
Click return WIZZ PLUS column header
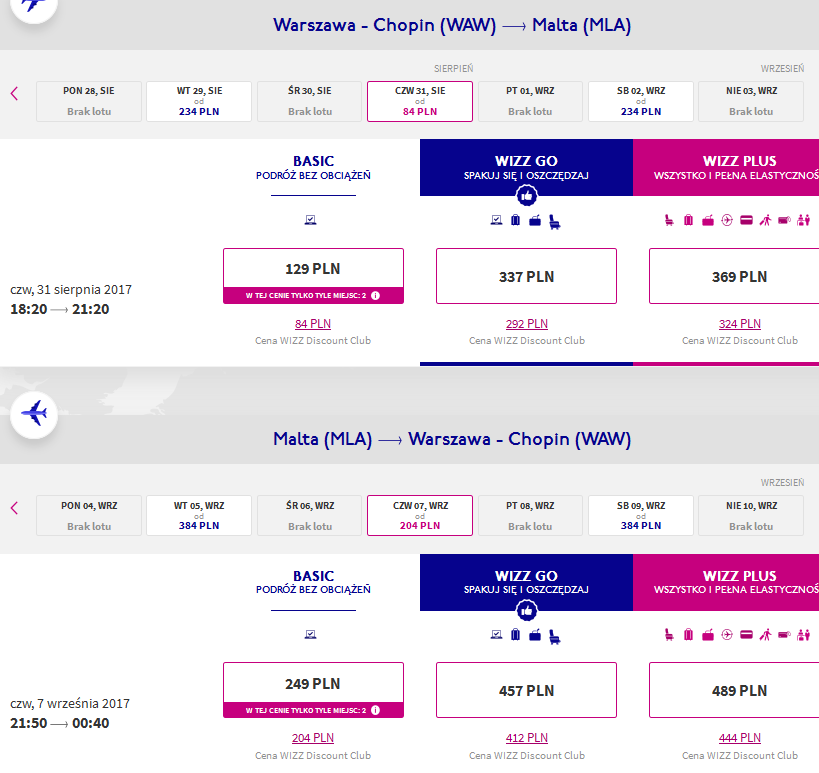pyautogui.click(x=726, y=582)
